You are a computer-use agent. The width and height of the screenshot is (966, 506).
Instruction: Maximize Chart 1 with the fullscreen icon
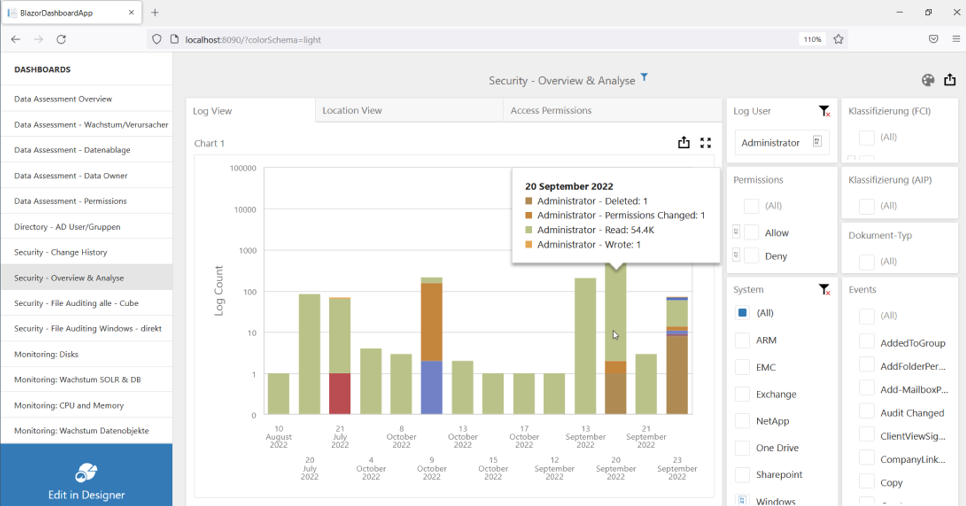705,143
